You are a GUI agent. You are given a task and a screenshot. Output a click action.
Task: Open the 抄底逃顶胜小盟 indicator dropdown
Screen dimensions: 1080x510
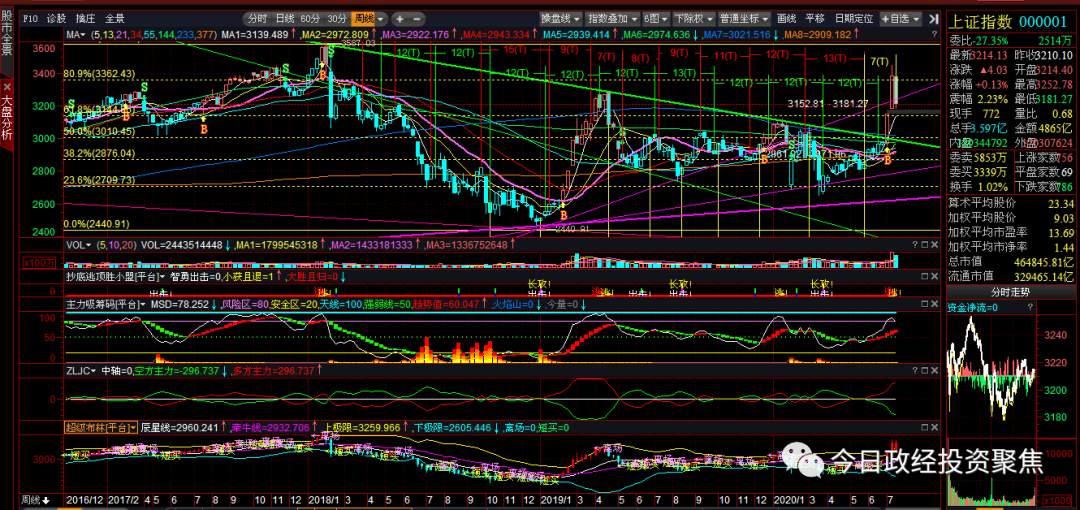coord(115,276)
